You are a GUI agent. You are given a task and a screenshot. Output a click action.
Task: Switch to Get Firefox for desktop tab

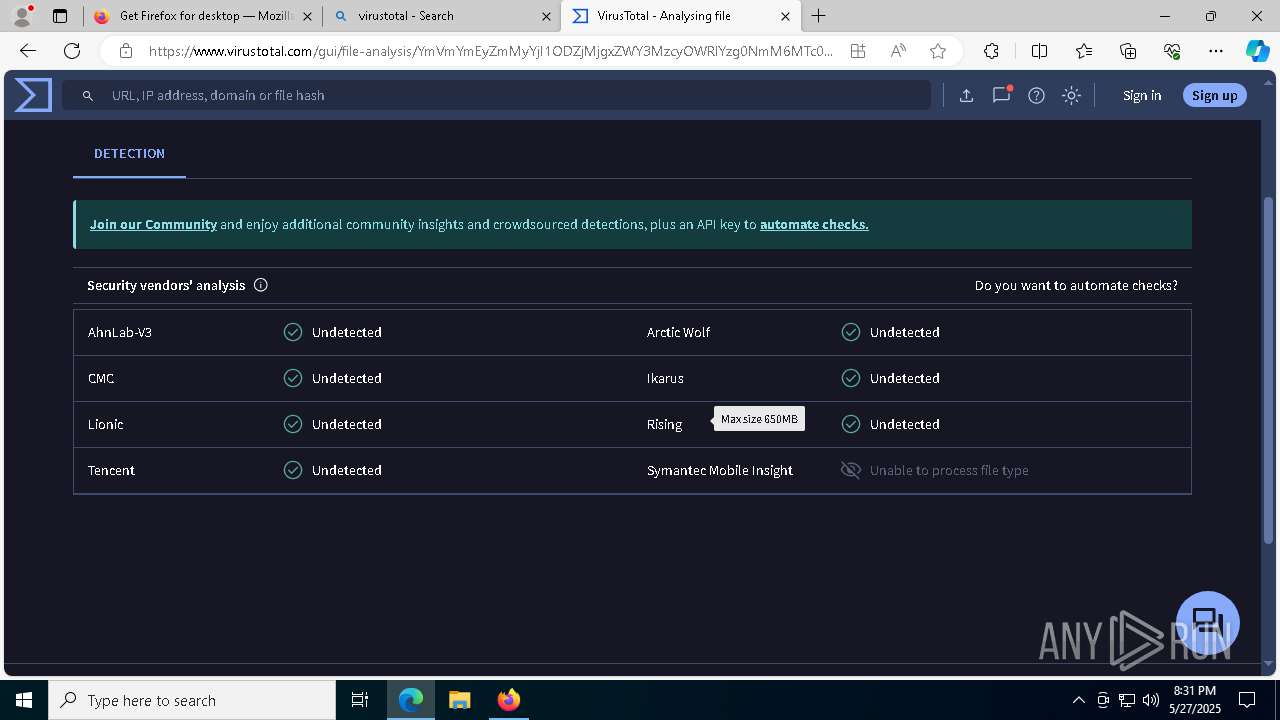coord(202,16)
